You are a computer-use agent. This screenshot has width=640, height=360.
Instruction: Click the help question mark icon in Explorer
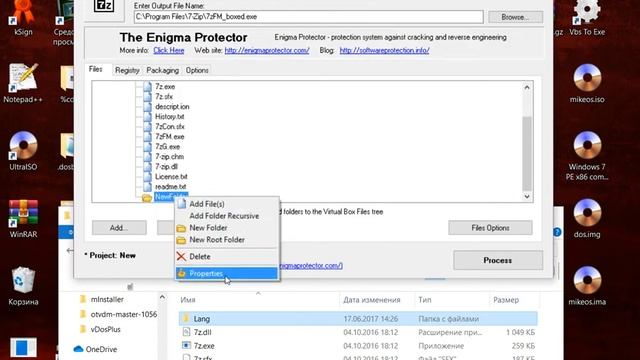point(557,232)
